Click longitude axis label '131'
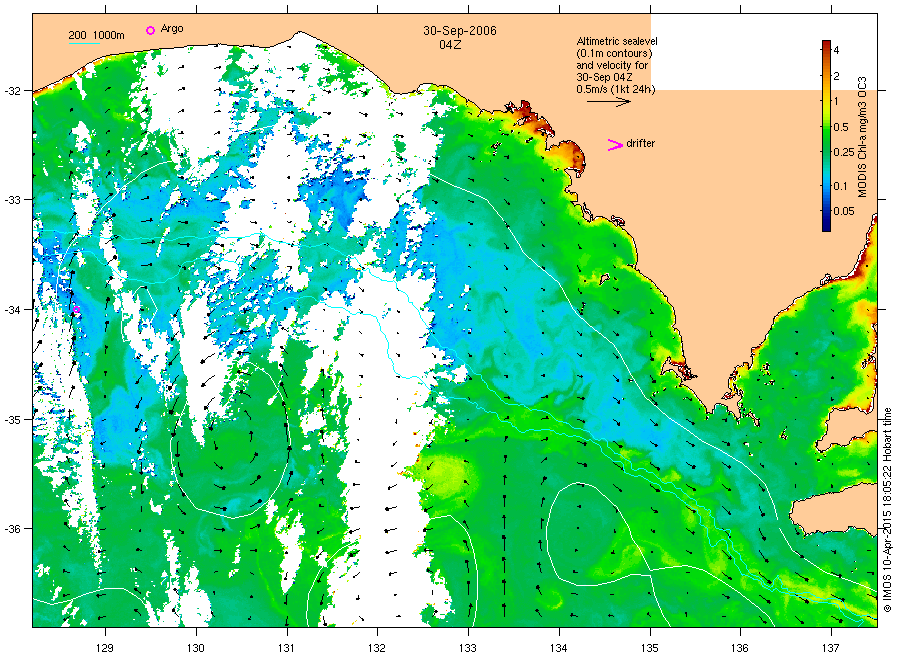The height and width of the screenshot is (660, 900). tap(286, 648)
